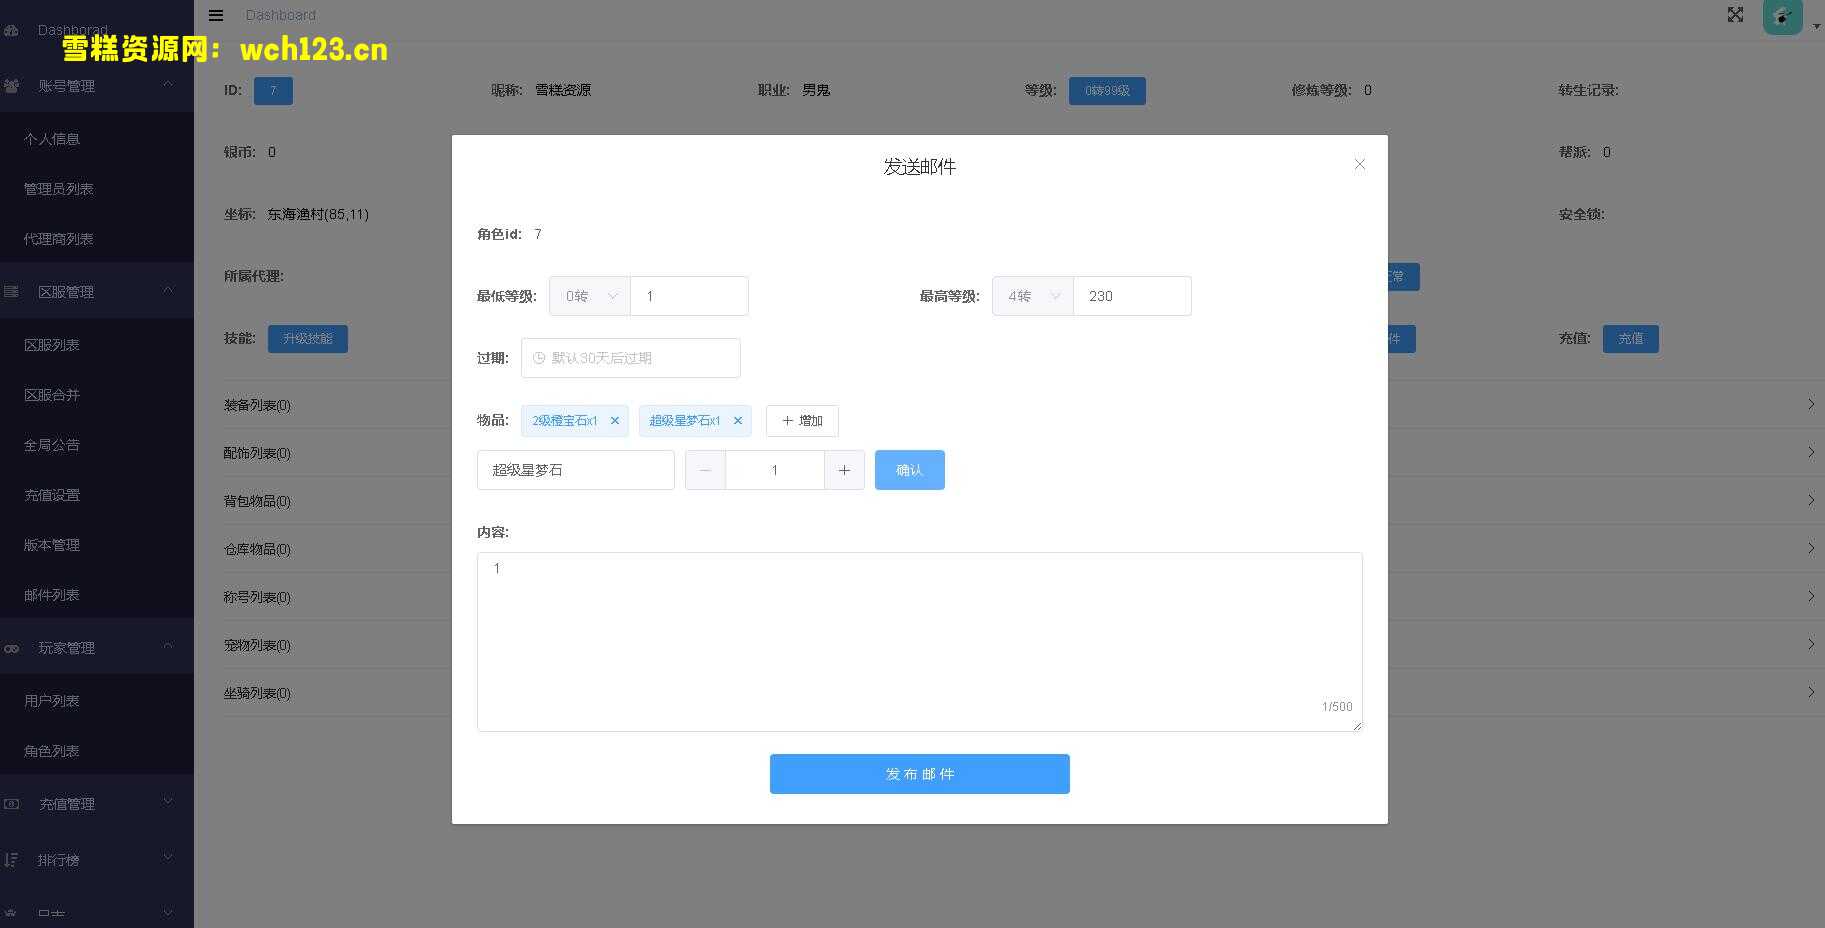Screen dimensions: 1825x928
Task: Open 全局公告 in the sidebar
Action: [x=97, y=445]
